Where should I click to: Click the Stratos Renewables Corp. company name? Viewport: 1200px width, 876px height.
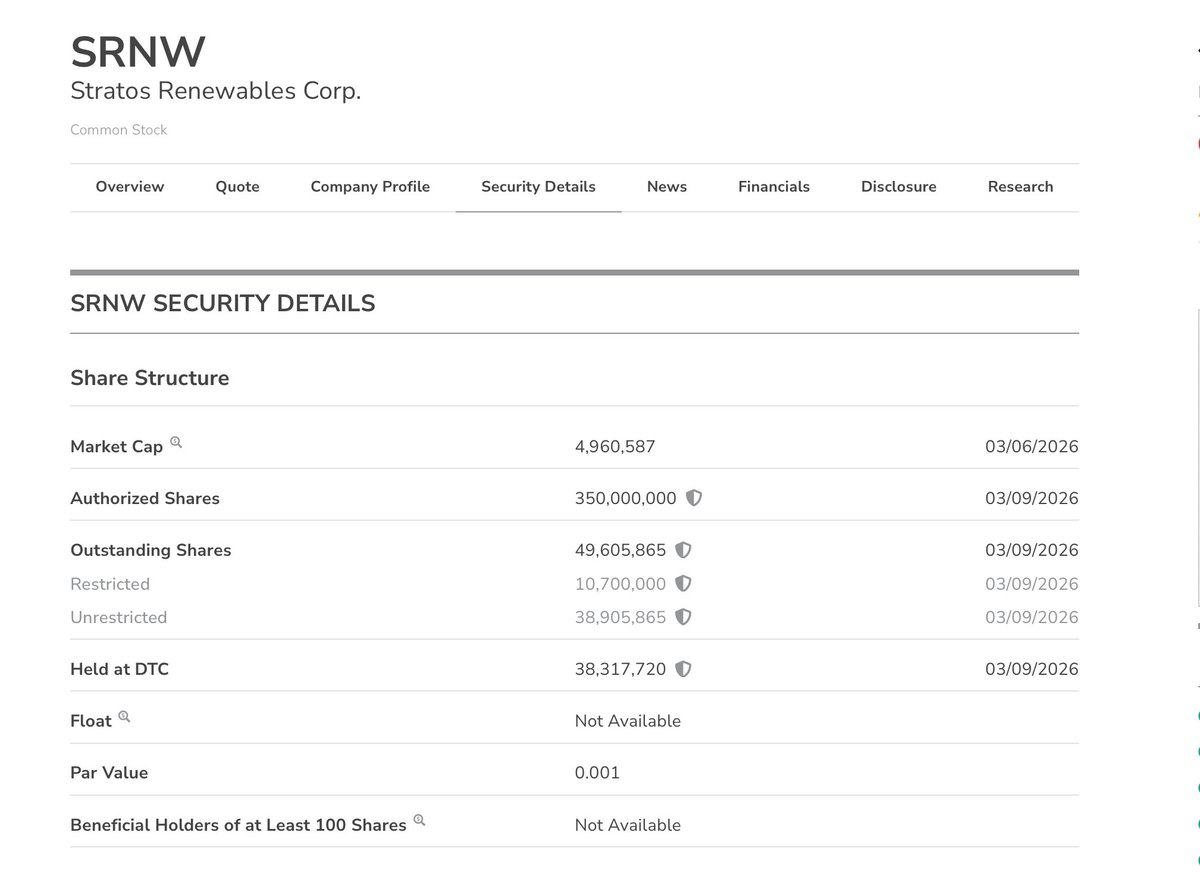click(x=216, y=91)
